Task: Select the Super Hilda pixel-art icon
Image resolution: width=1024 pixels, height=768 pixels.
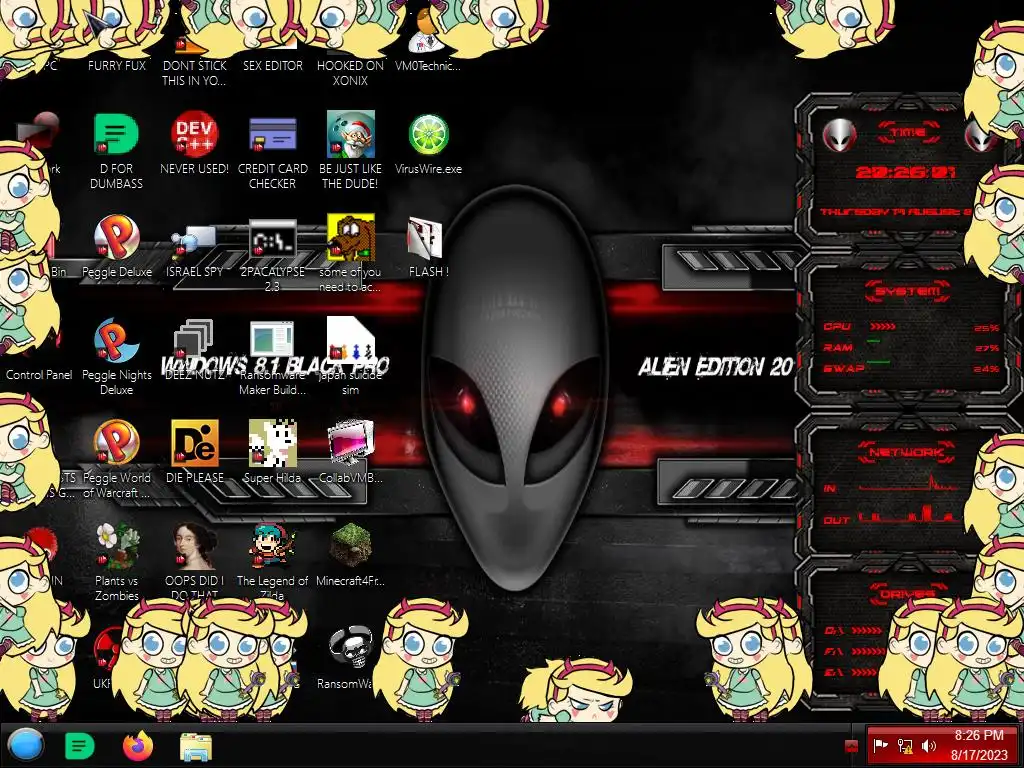Action: pyautogui.click(x=272, y=443)
